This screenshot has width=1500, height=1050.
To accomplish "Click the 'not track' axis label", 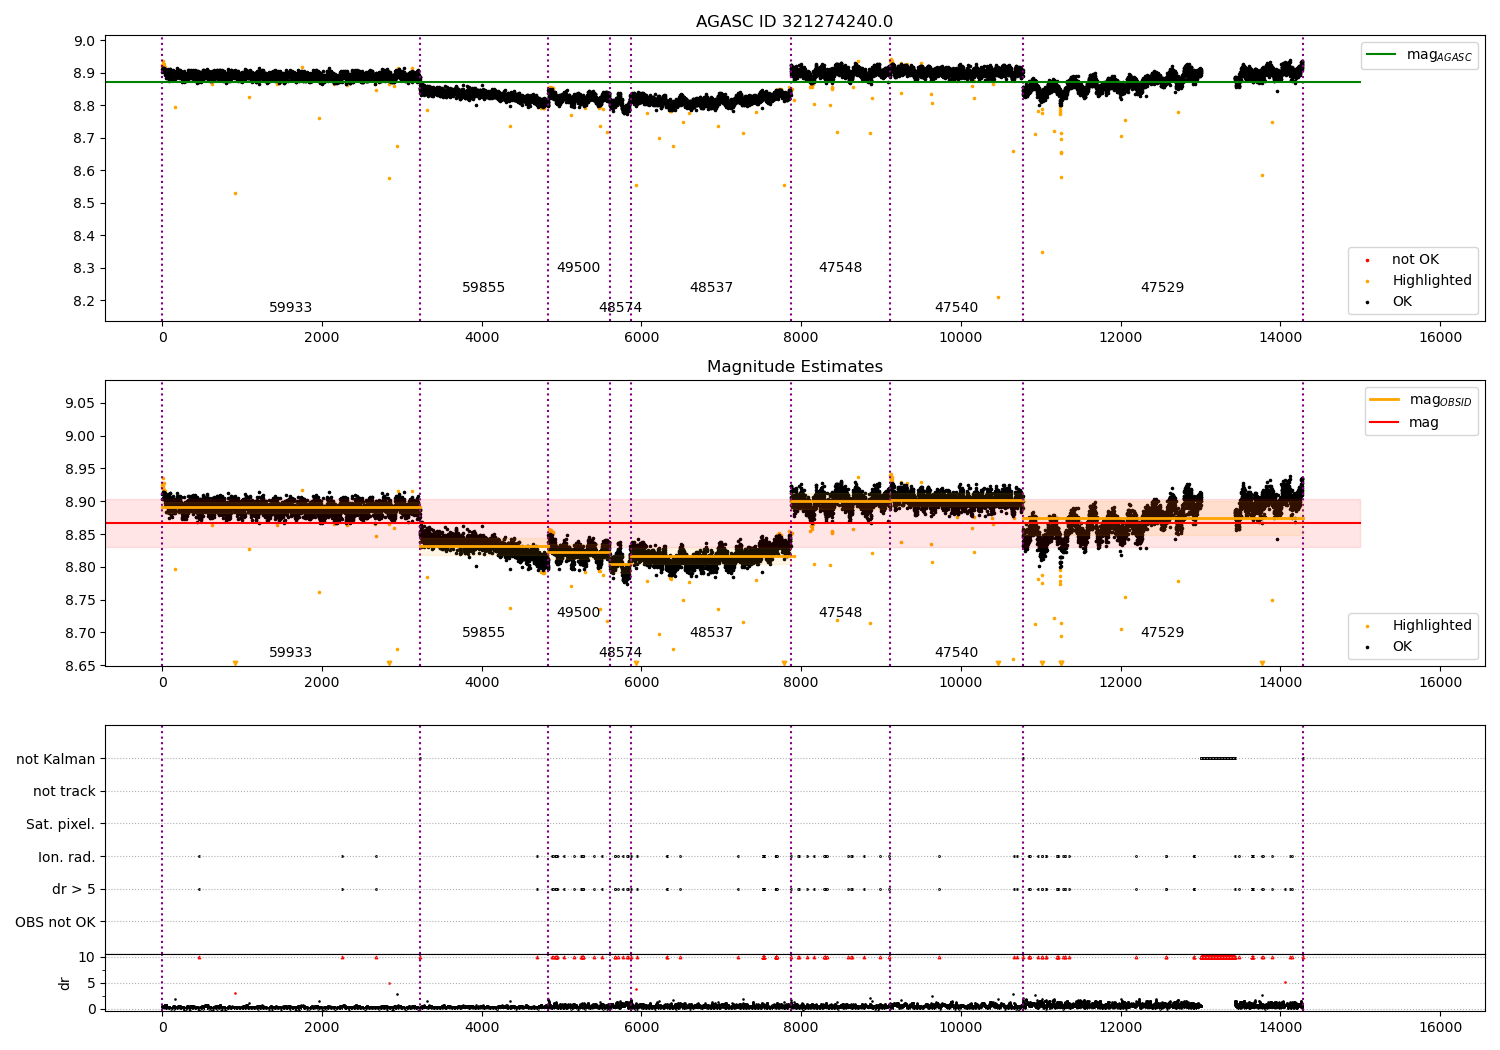I will tap(64, 791).
